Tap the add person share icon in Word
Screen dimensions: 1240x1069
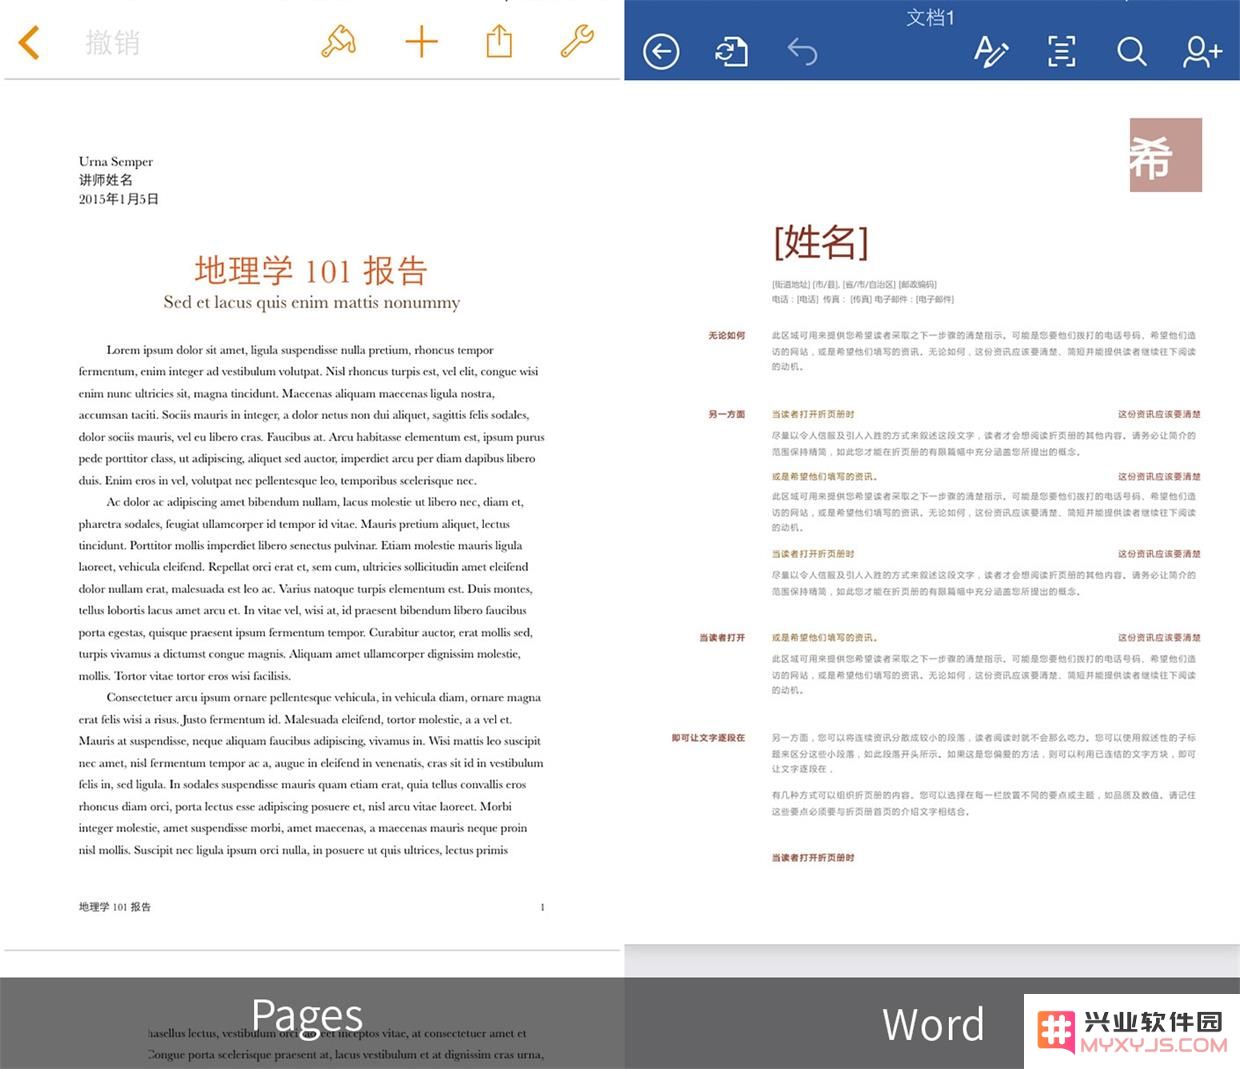point(1202,51)
